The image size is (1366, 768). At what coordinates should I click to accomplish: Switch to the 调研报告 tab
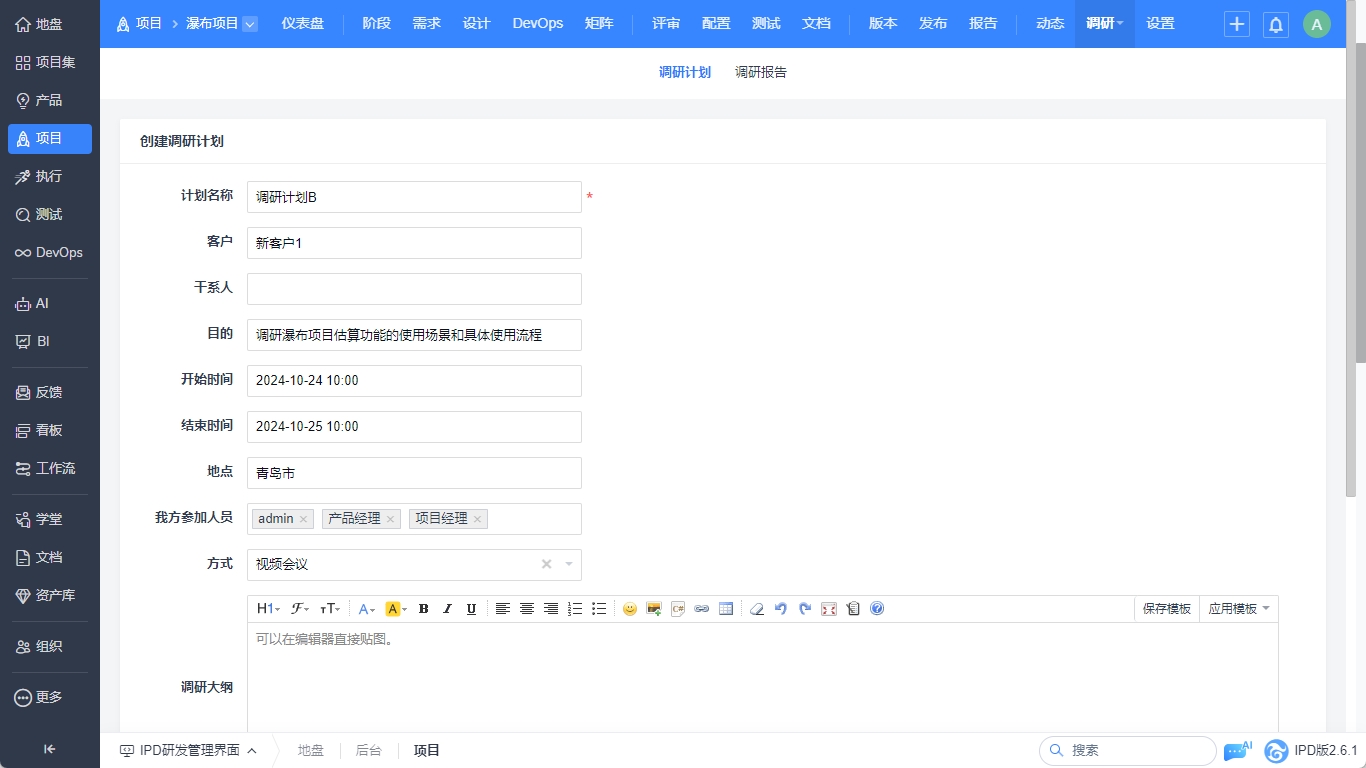coord(761,72)
